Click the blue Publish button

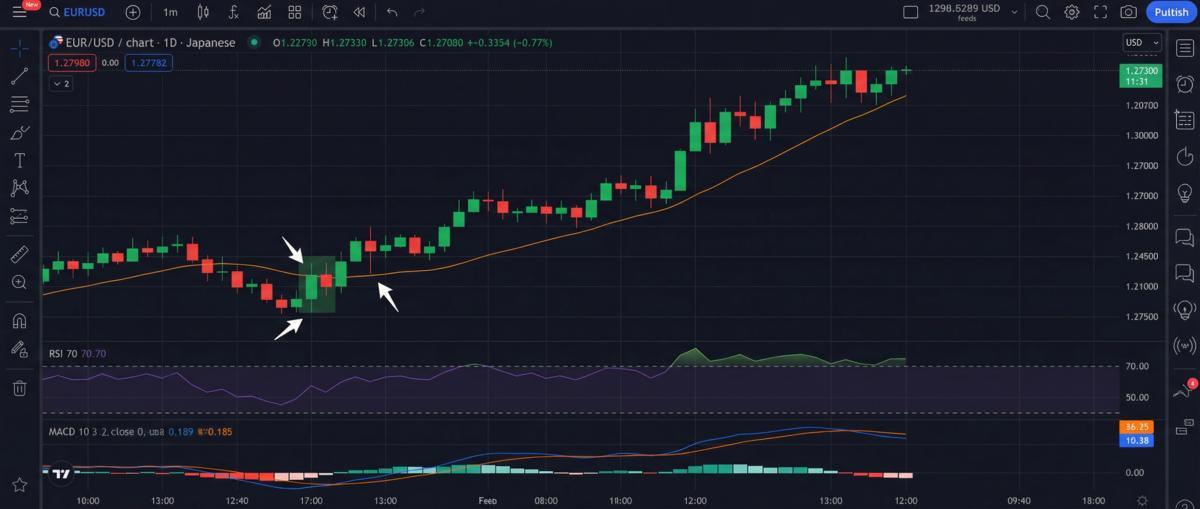coord(1171,12)
